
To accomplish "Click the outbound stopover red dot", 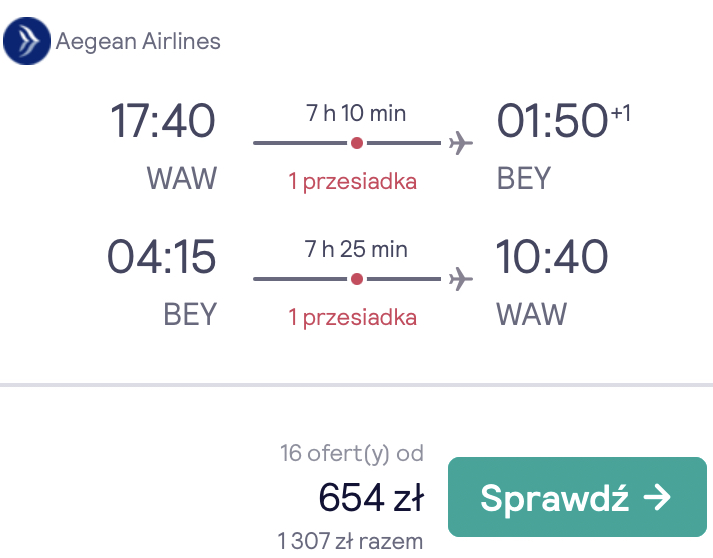I will point(357,143).
